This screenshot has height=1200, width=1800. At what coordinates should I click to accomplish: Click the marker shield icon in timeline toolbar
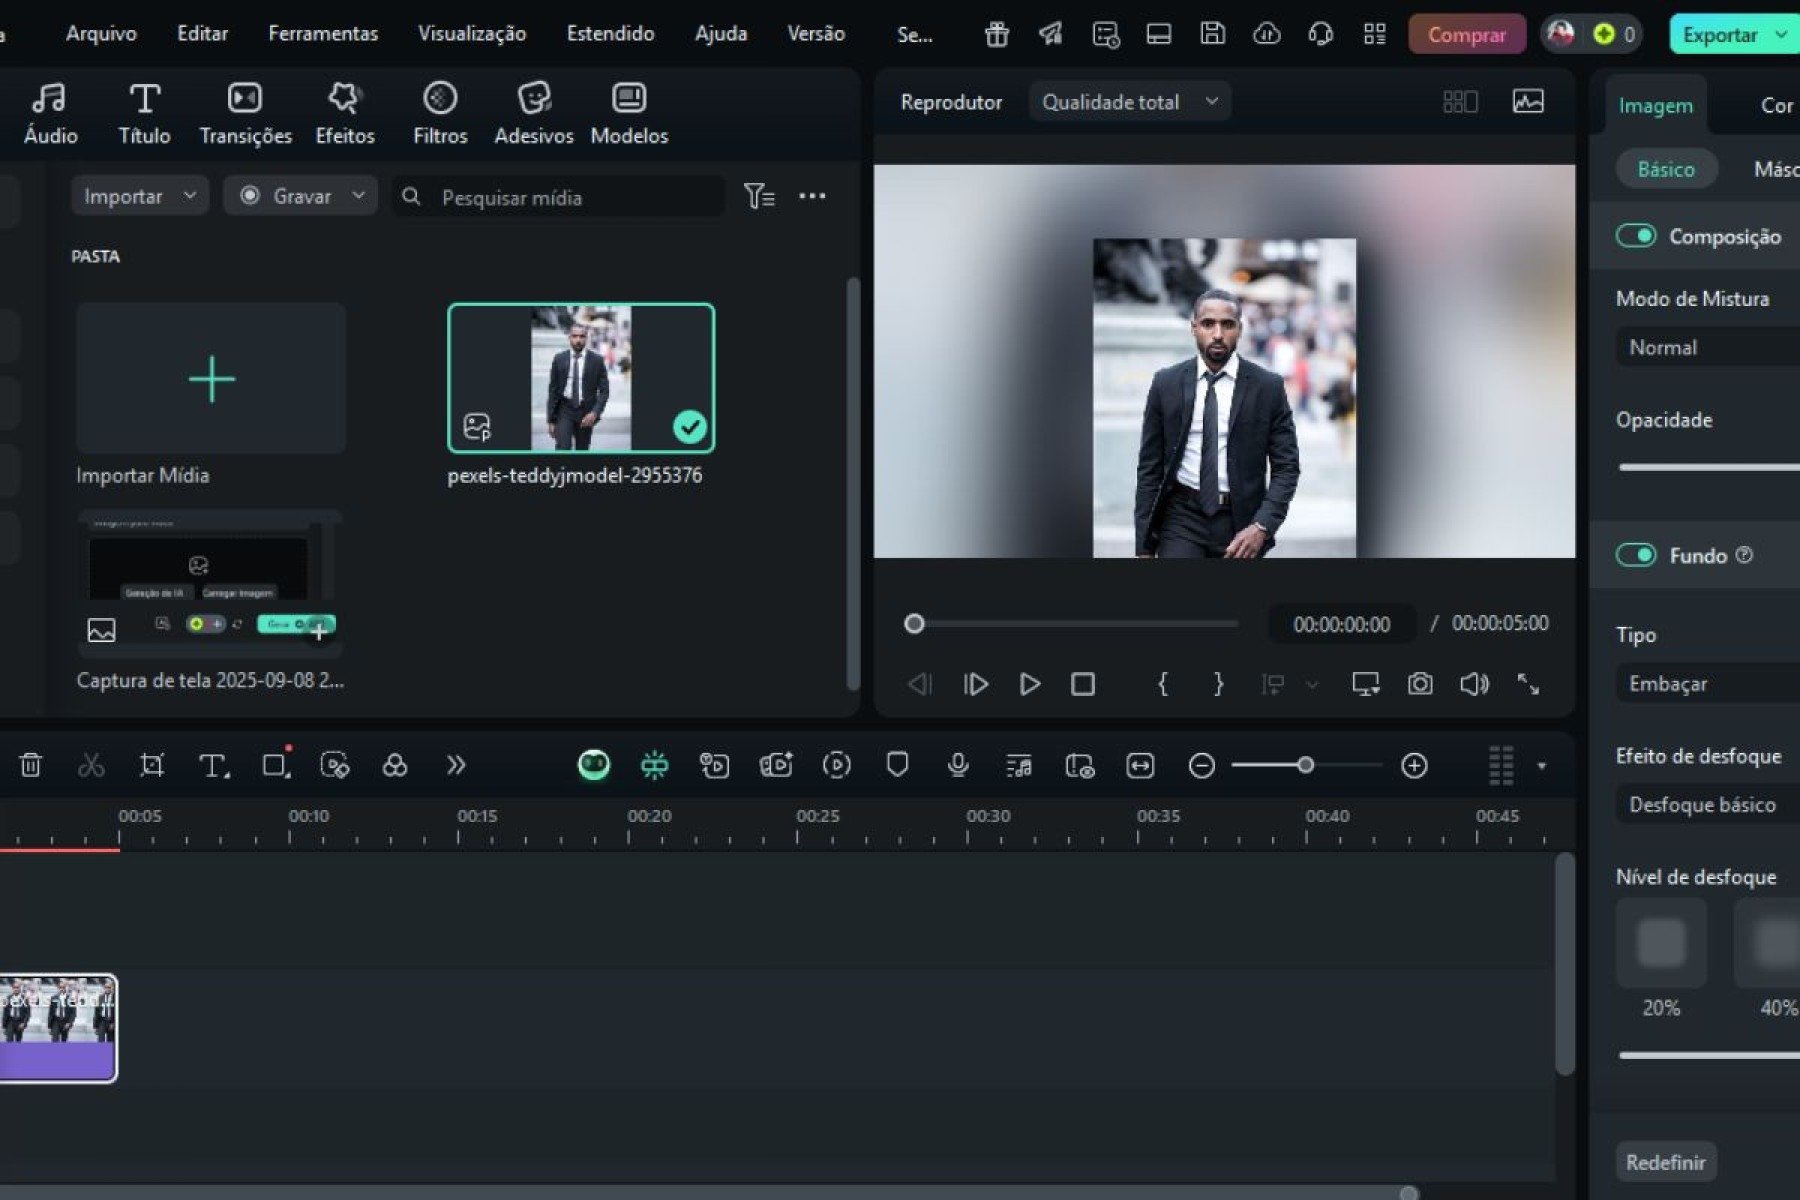pos(897,765)
